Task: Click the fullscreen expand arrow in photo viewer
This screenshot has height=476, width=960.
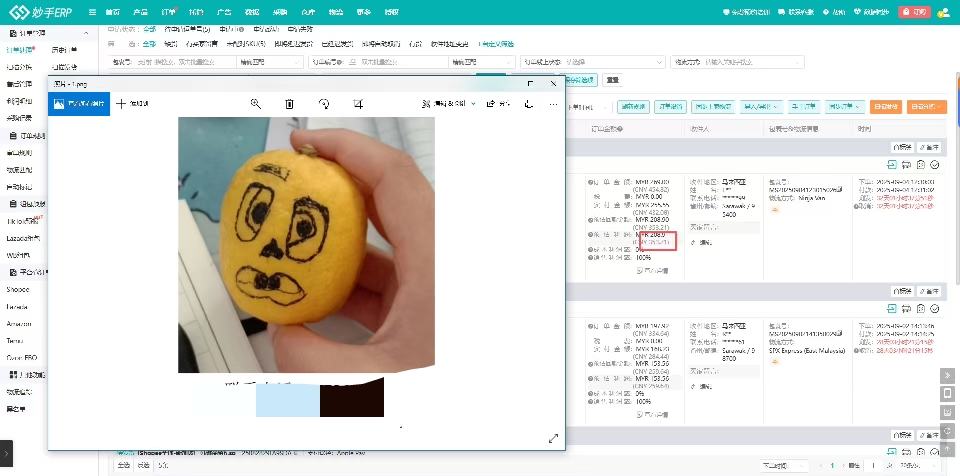Action: point(553,438)
